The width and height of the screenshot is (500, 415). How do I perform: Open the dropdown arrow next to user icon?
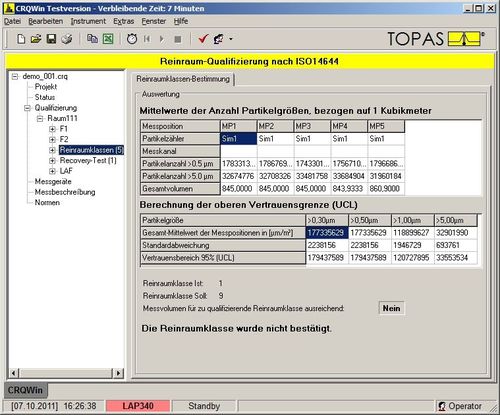[231, 39]
